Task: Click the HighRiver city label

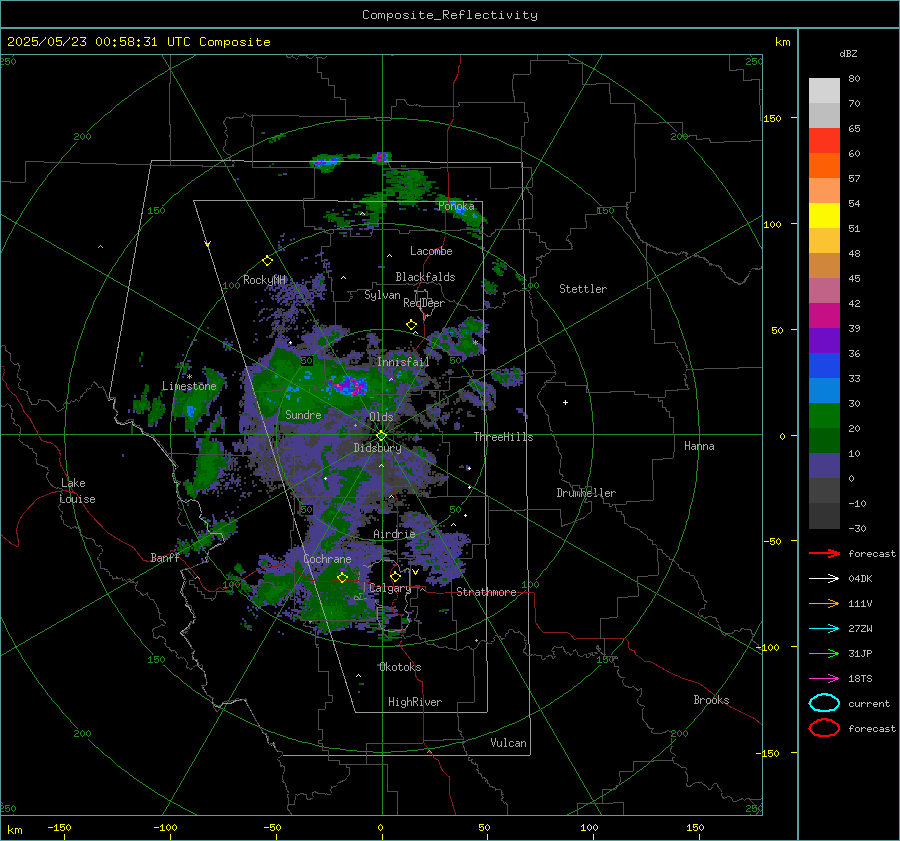Action: [x=415, y=702]
